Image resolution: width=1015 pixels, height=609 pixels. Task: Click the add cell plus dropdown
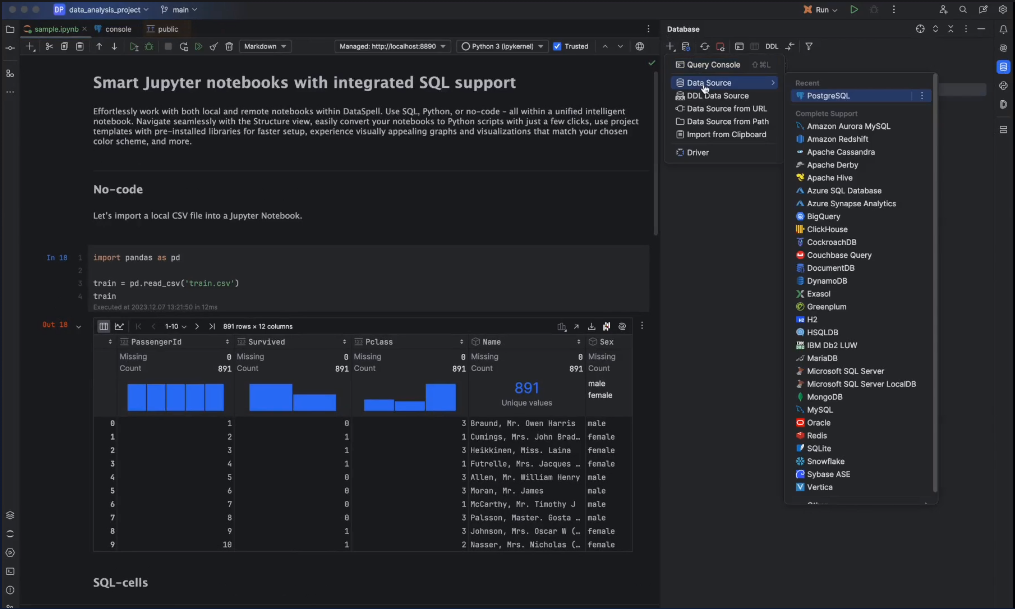[x=30, y=47]
